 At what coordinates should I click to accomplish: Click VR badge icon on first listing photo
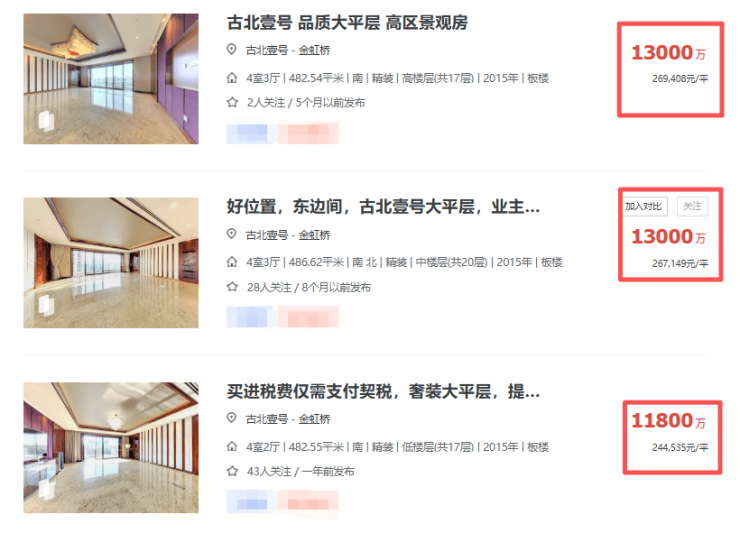(46, 120)
